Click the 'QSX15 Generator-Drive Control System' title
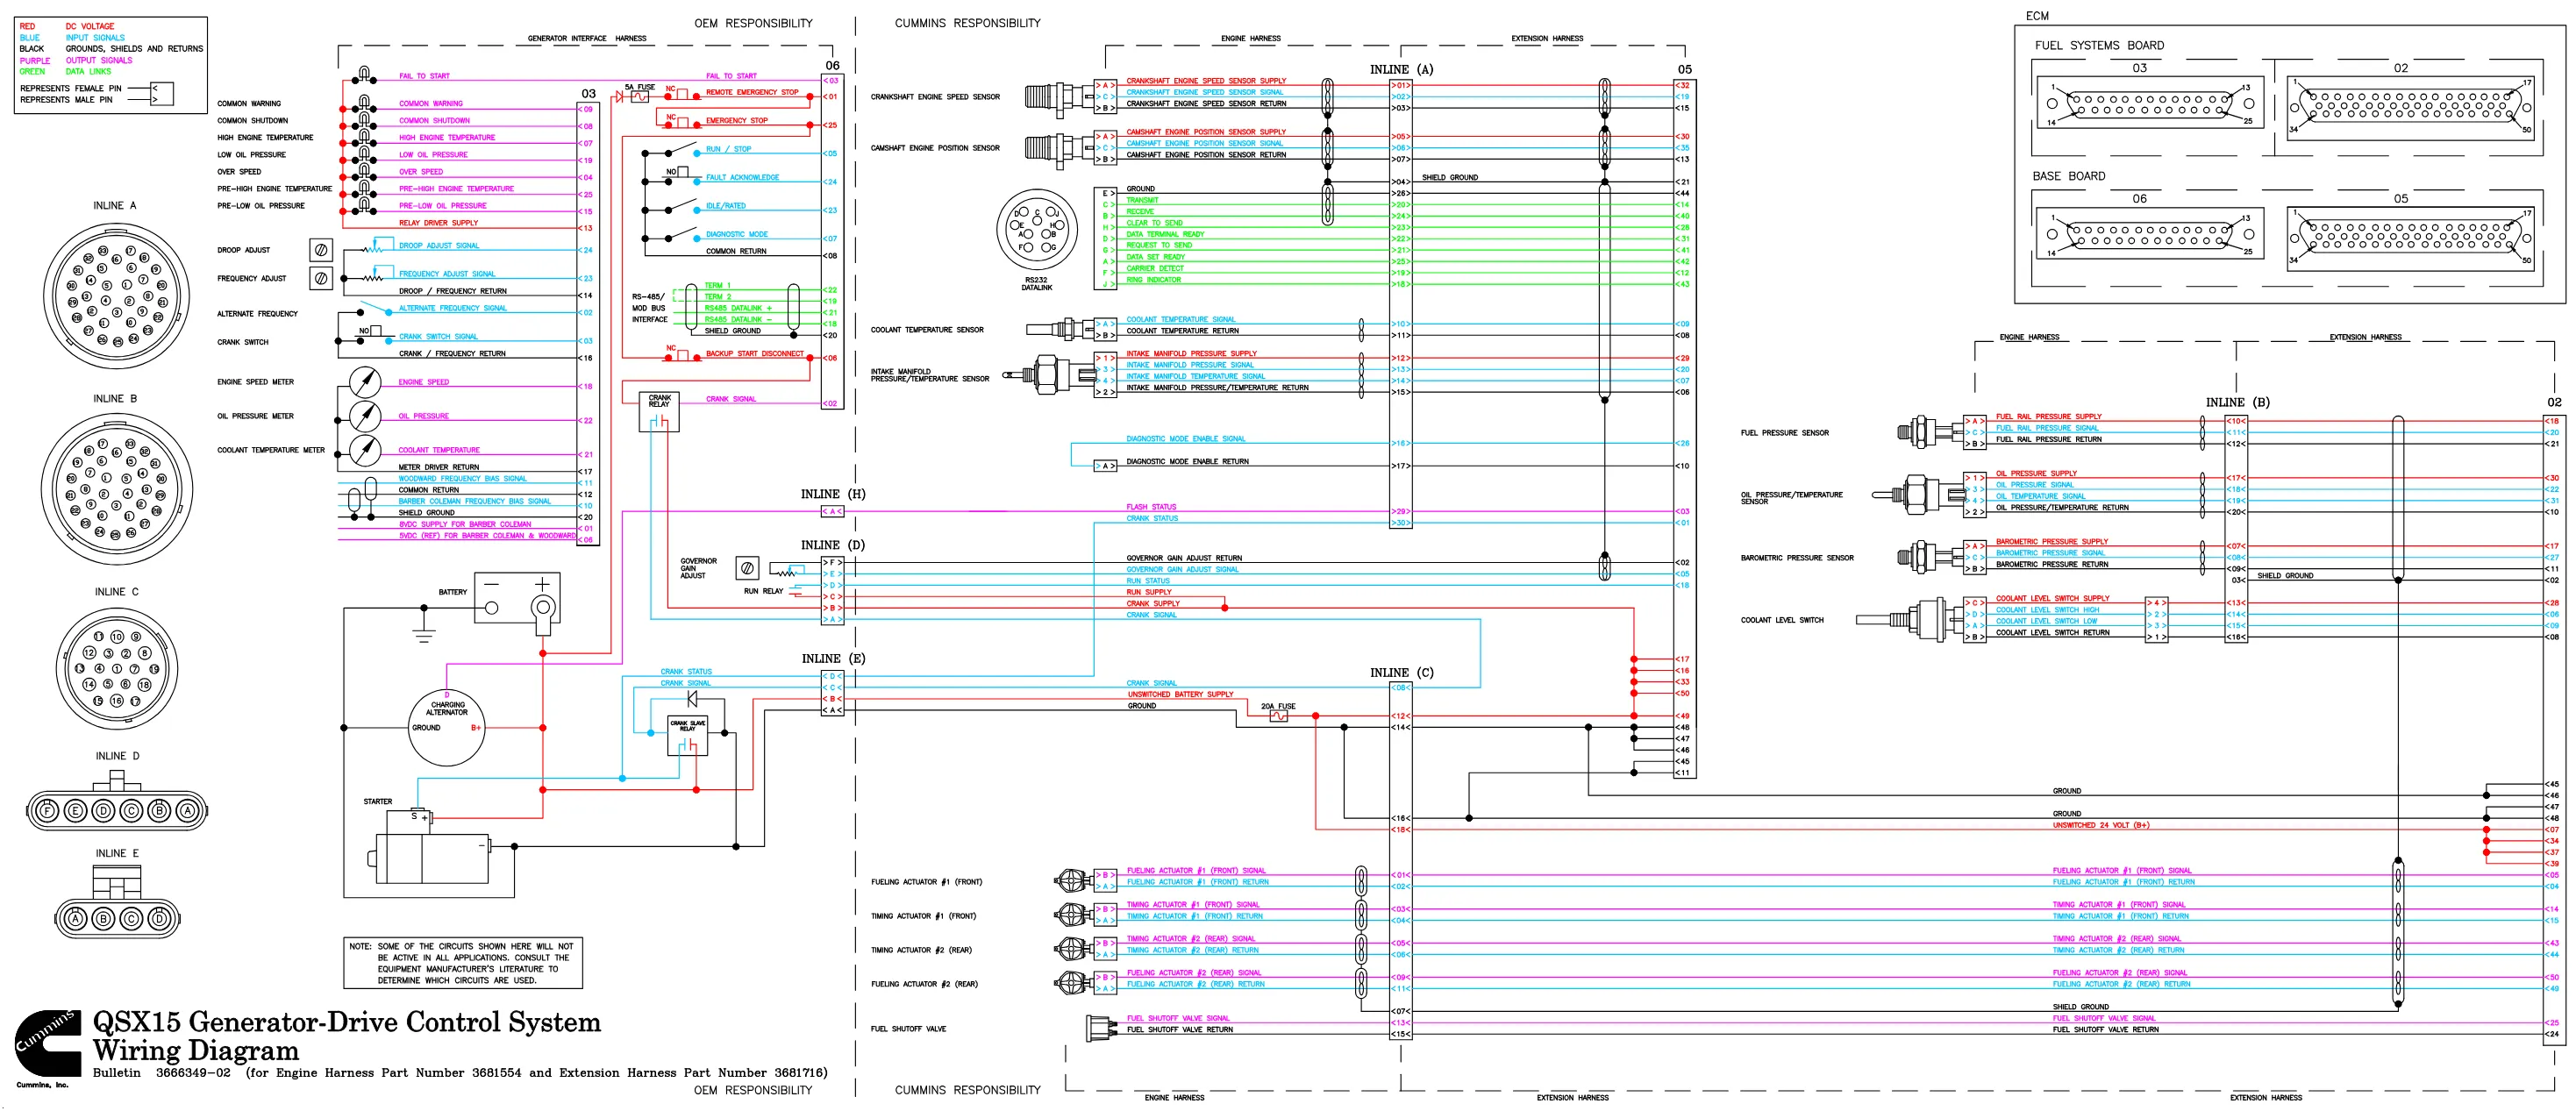Image resolution: width=2576 pixels, height=1111 pixels. [346, 1022]
